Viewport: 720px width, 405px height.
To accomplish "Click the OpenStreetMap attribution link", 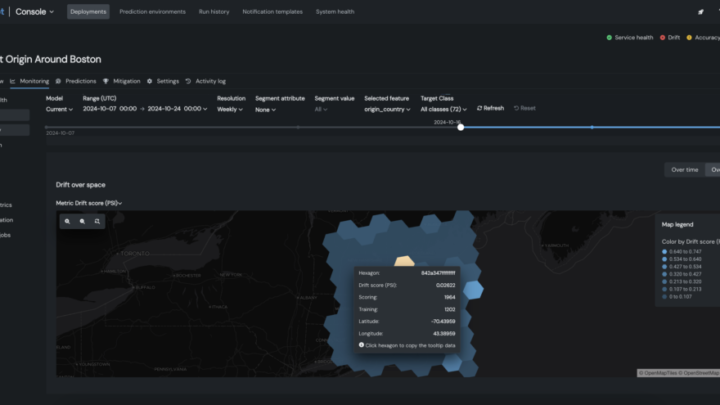I will (701, 373).
